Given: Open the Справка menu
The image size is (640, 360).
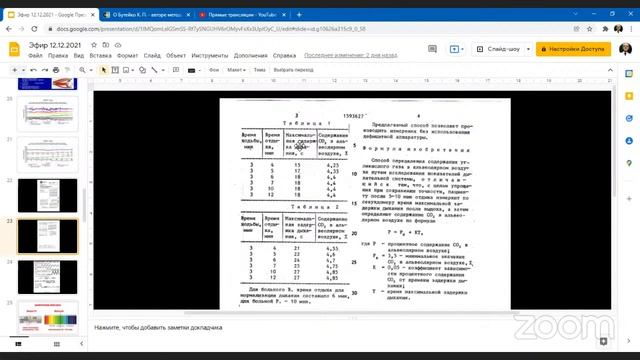Looking at the screenshot, I should [x=284, y=56].
